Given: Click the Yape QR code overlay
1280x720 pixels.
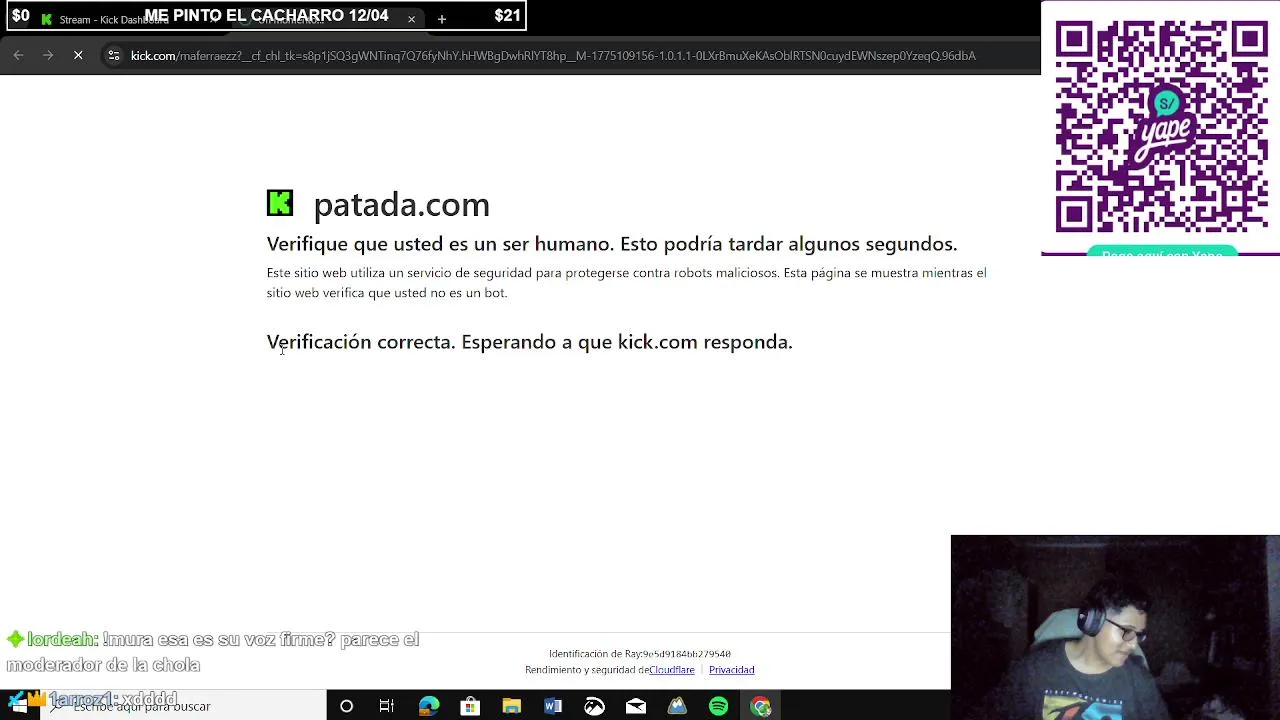Looking at the screenshot, I should [1161, 127].
